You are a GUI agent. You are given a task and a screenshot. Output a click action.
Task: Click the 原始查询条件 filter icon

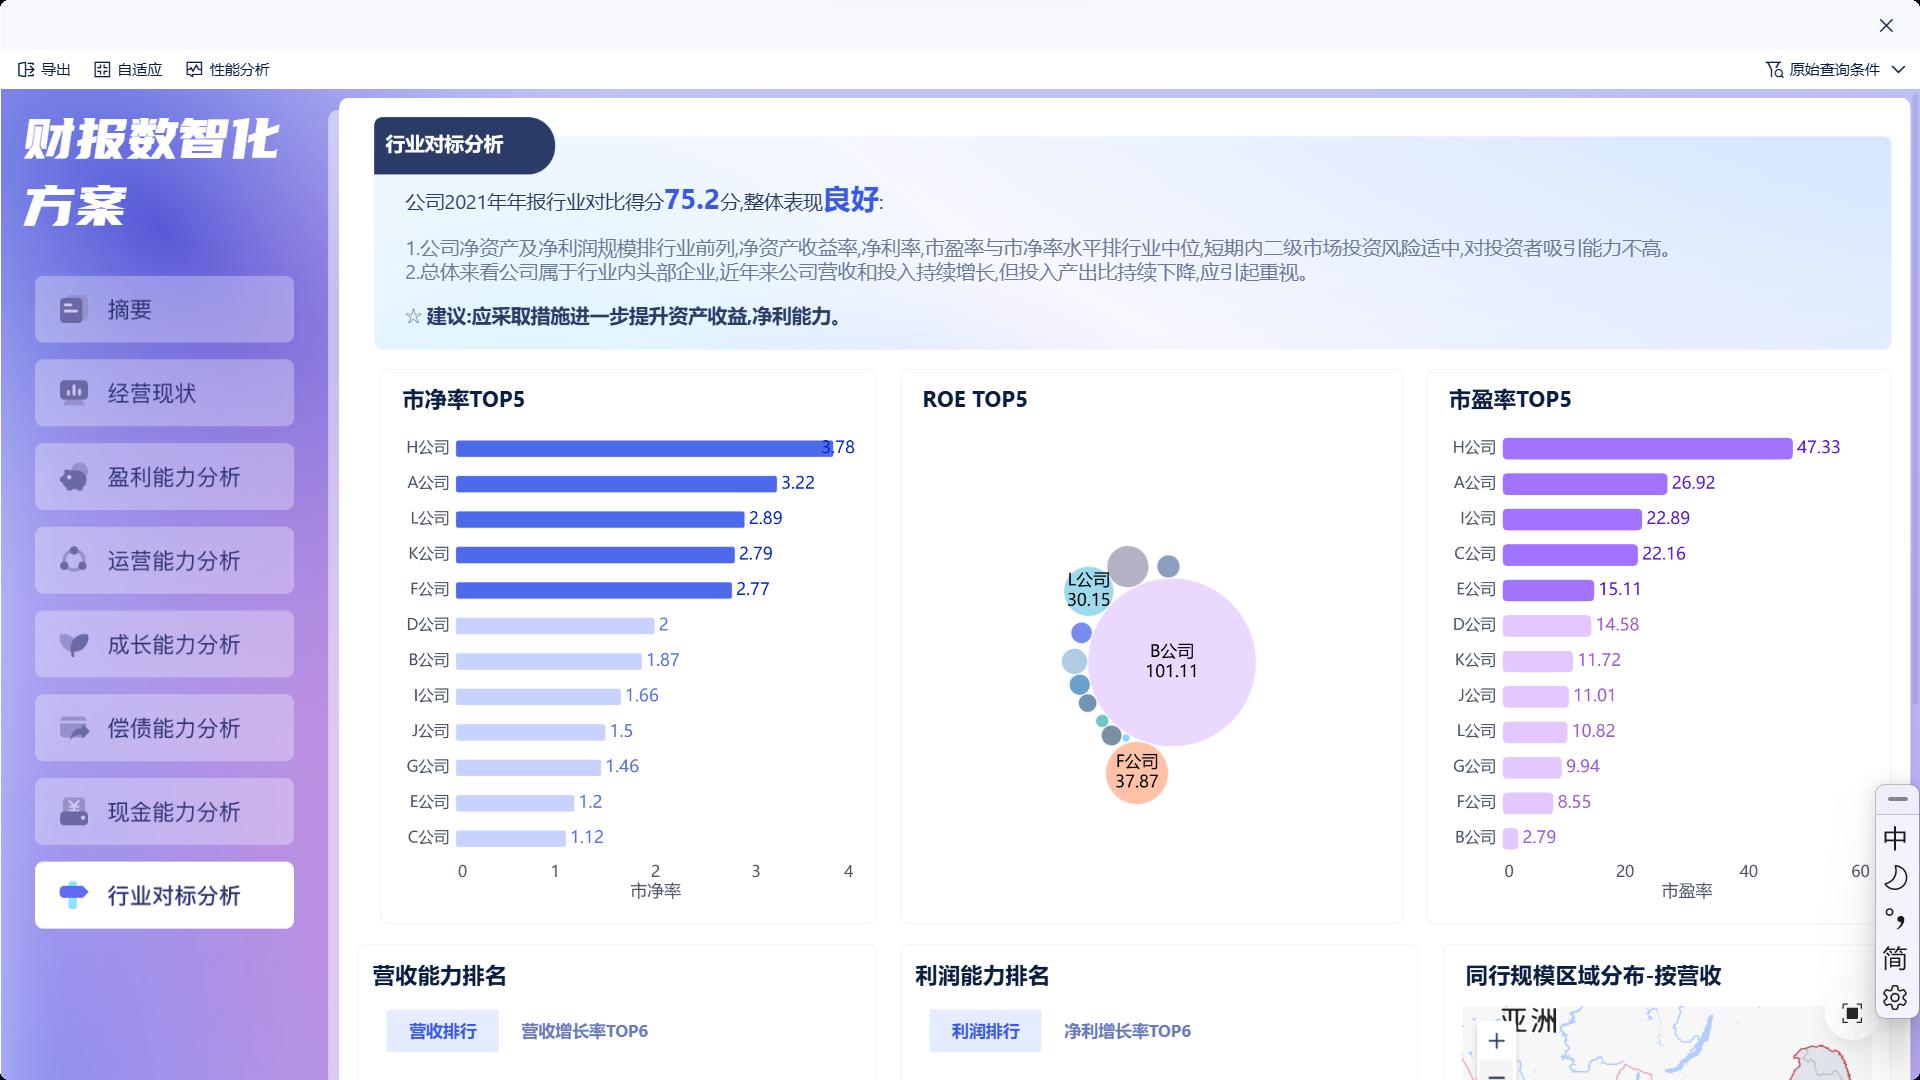[x=1774, y=69]
